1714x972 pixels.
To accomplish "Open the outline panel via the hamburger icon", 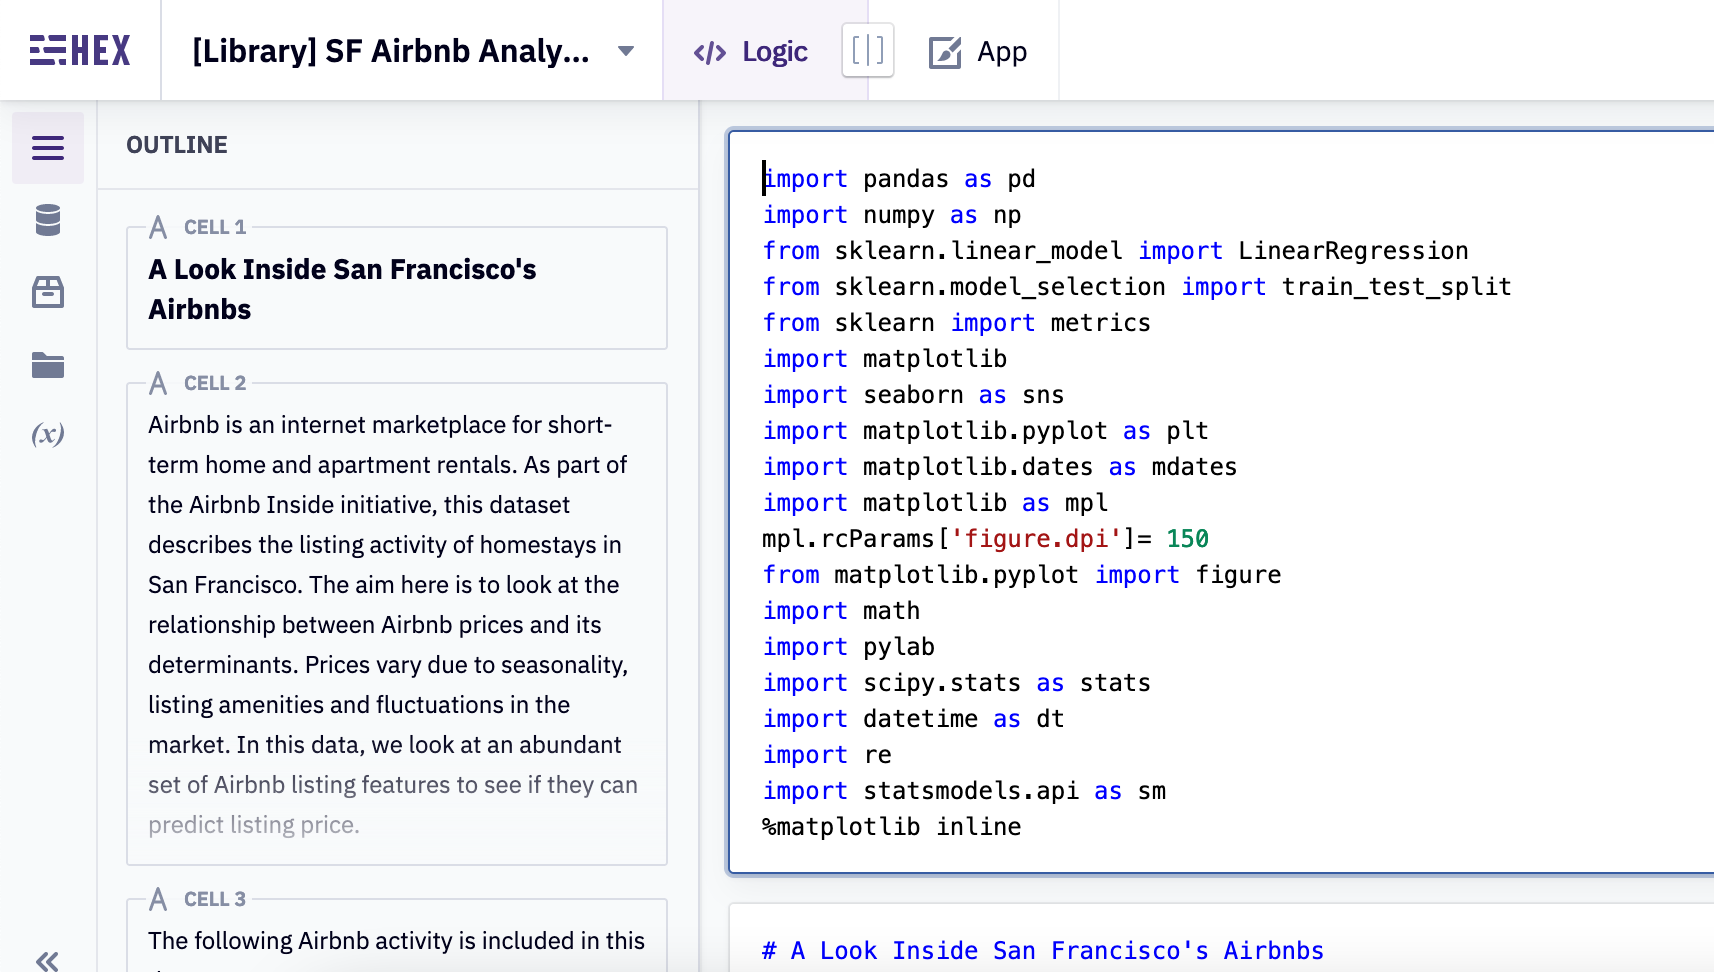I will click(x=47, y=147).
